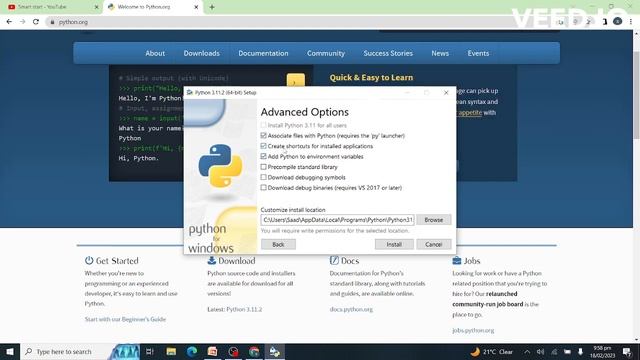Click Install to start installation

click(x=394, y=244)
